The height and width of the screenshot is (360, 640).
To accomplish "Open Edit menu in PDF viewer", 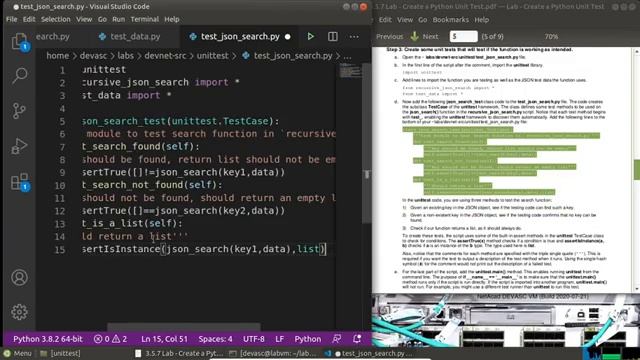I will coord(384,20).
